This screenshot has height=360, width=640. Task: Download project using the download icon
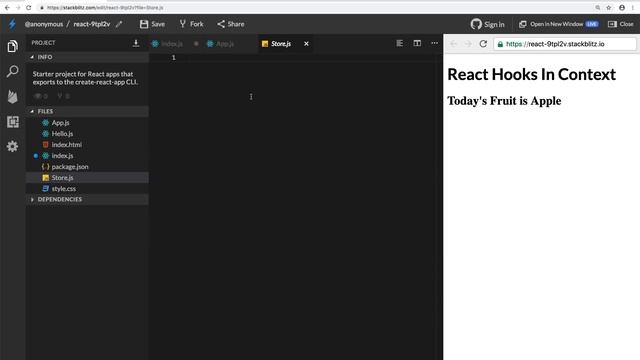click(136, 43)
